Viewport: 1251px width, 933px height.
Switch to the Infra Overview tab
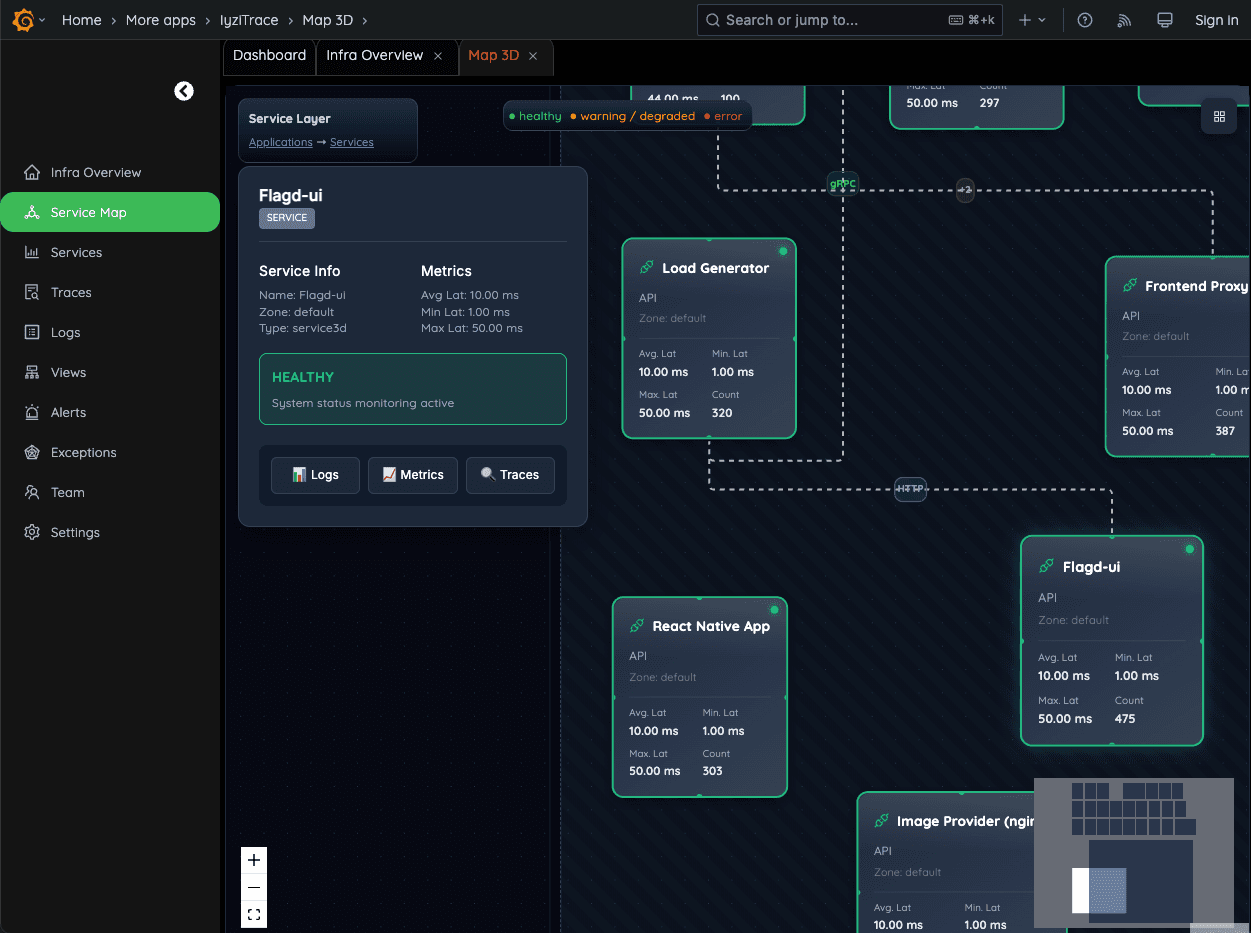point(374,56)
